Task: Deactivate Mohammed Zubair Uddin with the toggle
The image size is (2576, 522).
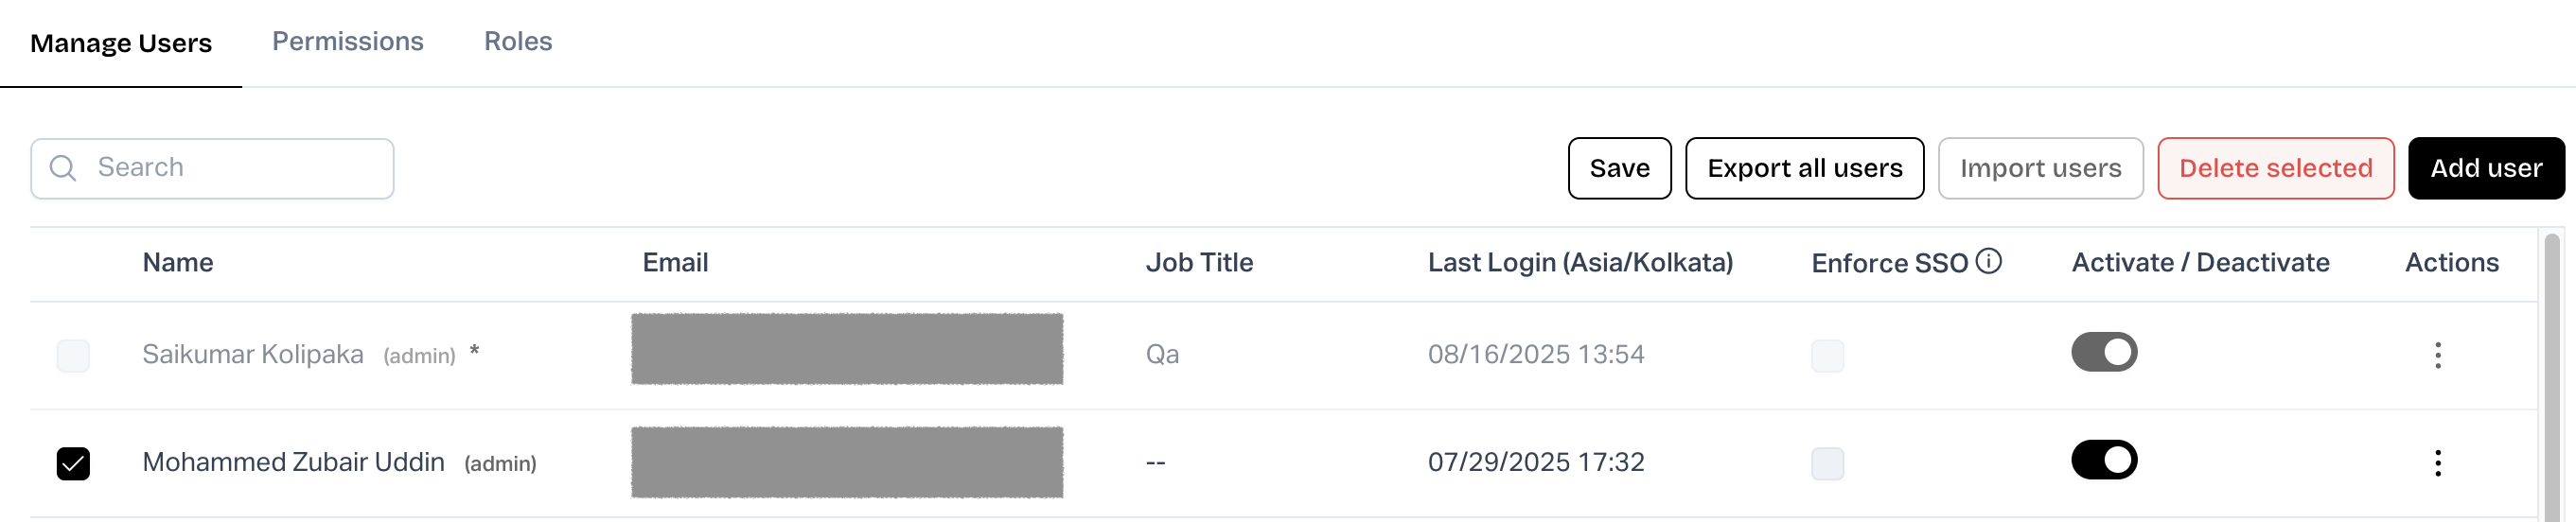Action: pyautogui.click(x=2103, y=460)
